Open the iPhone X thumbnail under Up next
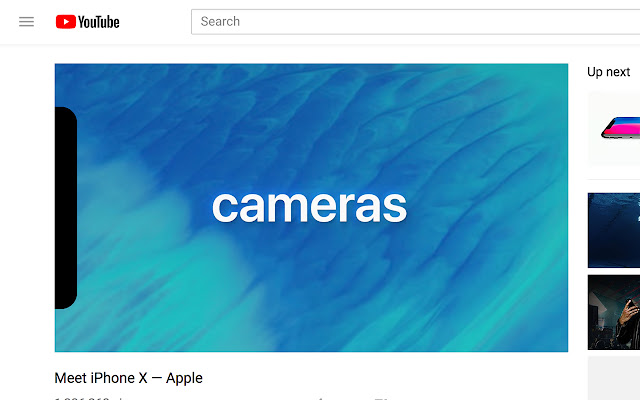The image size is (640, 400). click(x=614, y=129)
